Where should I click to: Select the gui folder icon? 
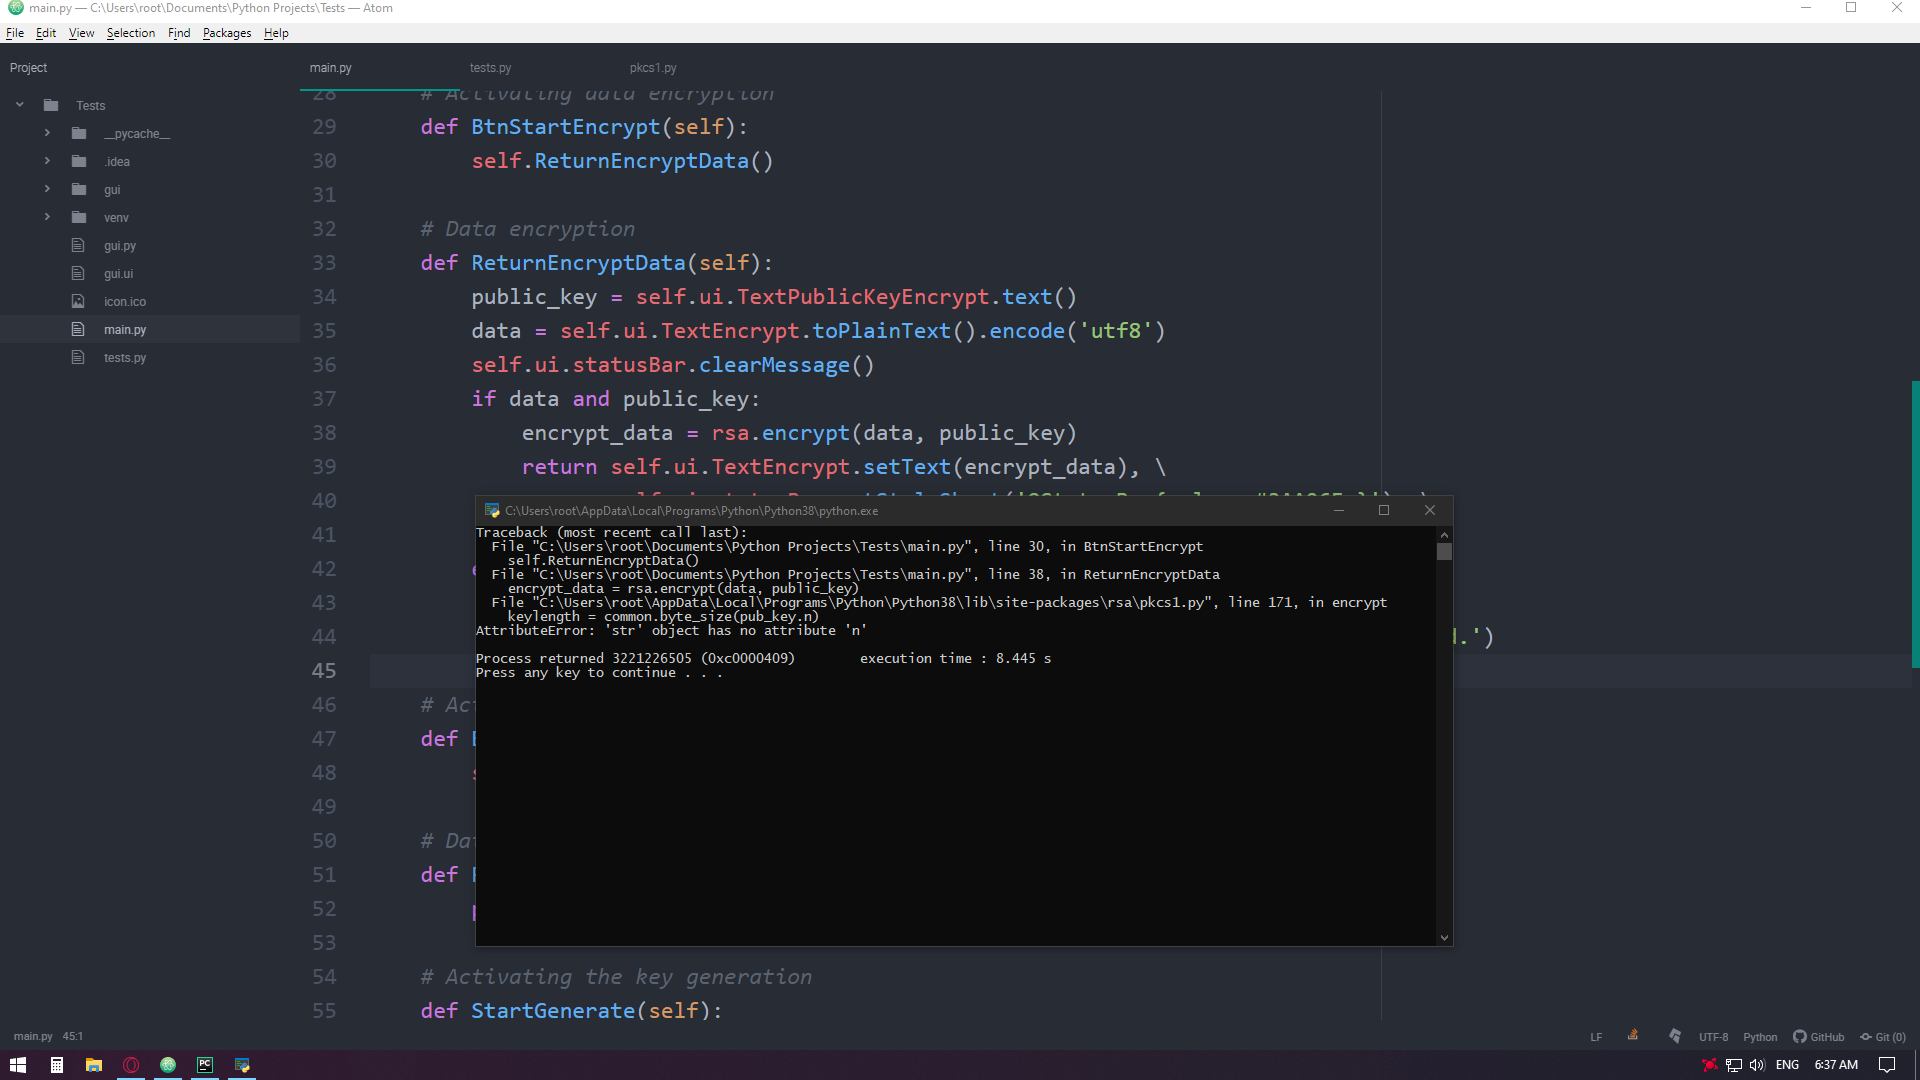tap(79, 189)
